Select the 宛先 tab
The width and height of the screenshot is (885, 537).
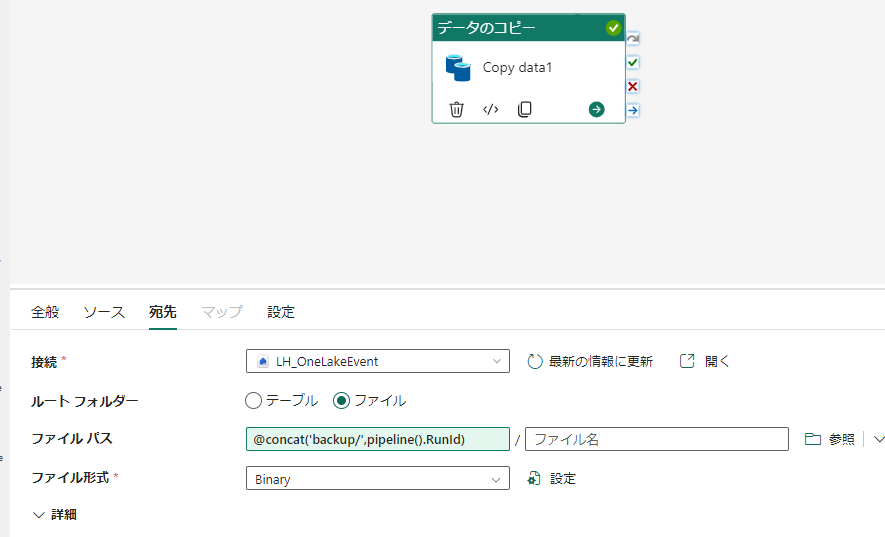coord(163,312)
